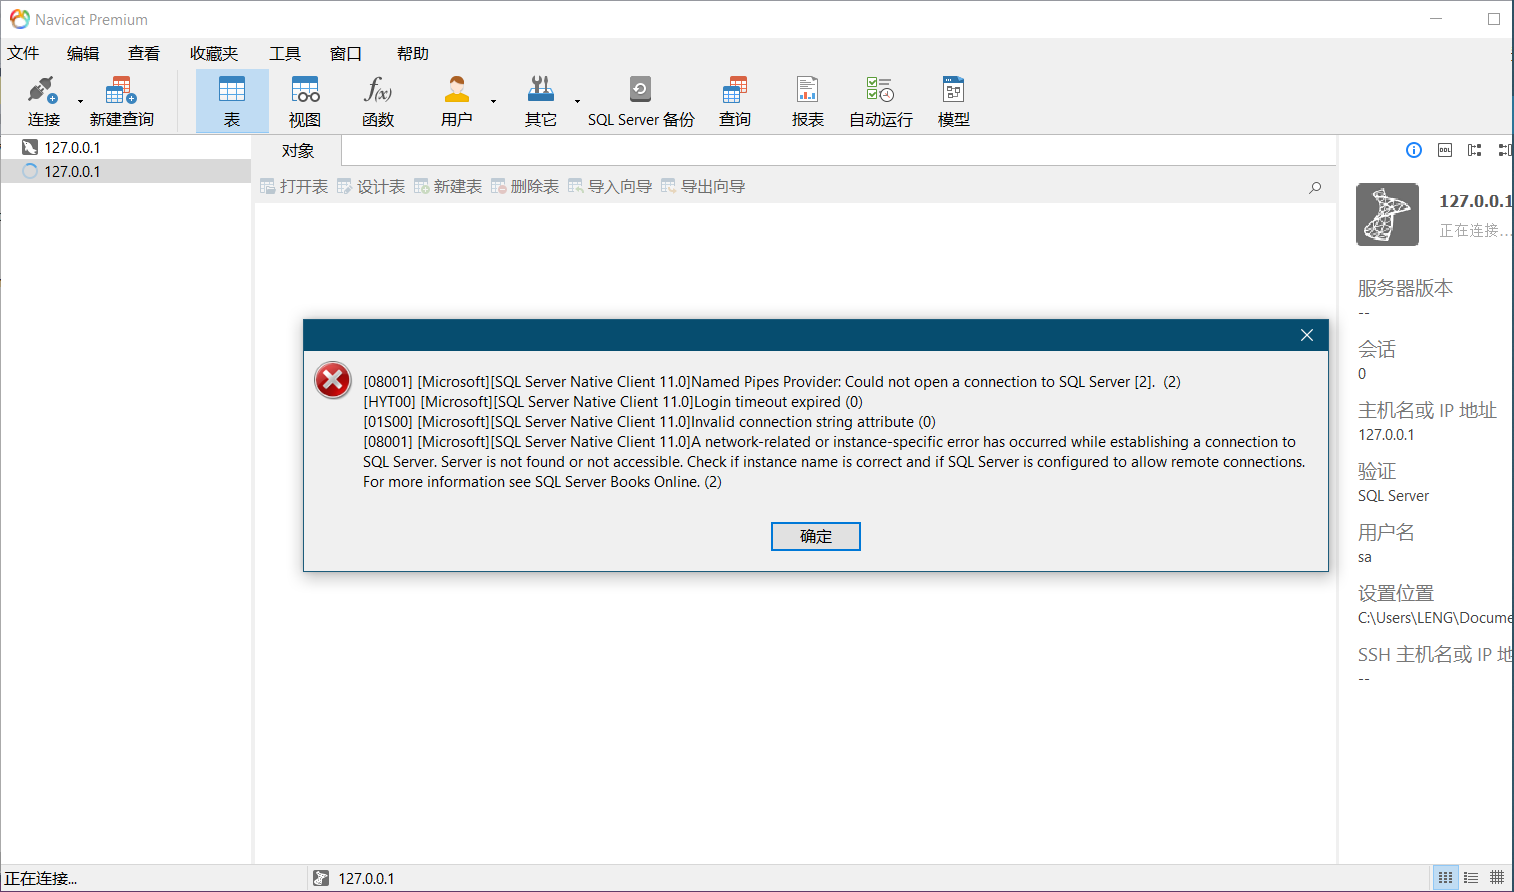Screen dimensions: 1514x892
Task: Click the SQL Server logo thumbnail
Action: point(1387,214)
